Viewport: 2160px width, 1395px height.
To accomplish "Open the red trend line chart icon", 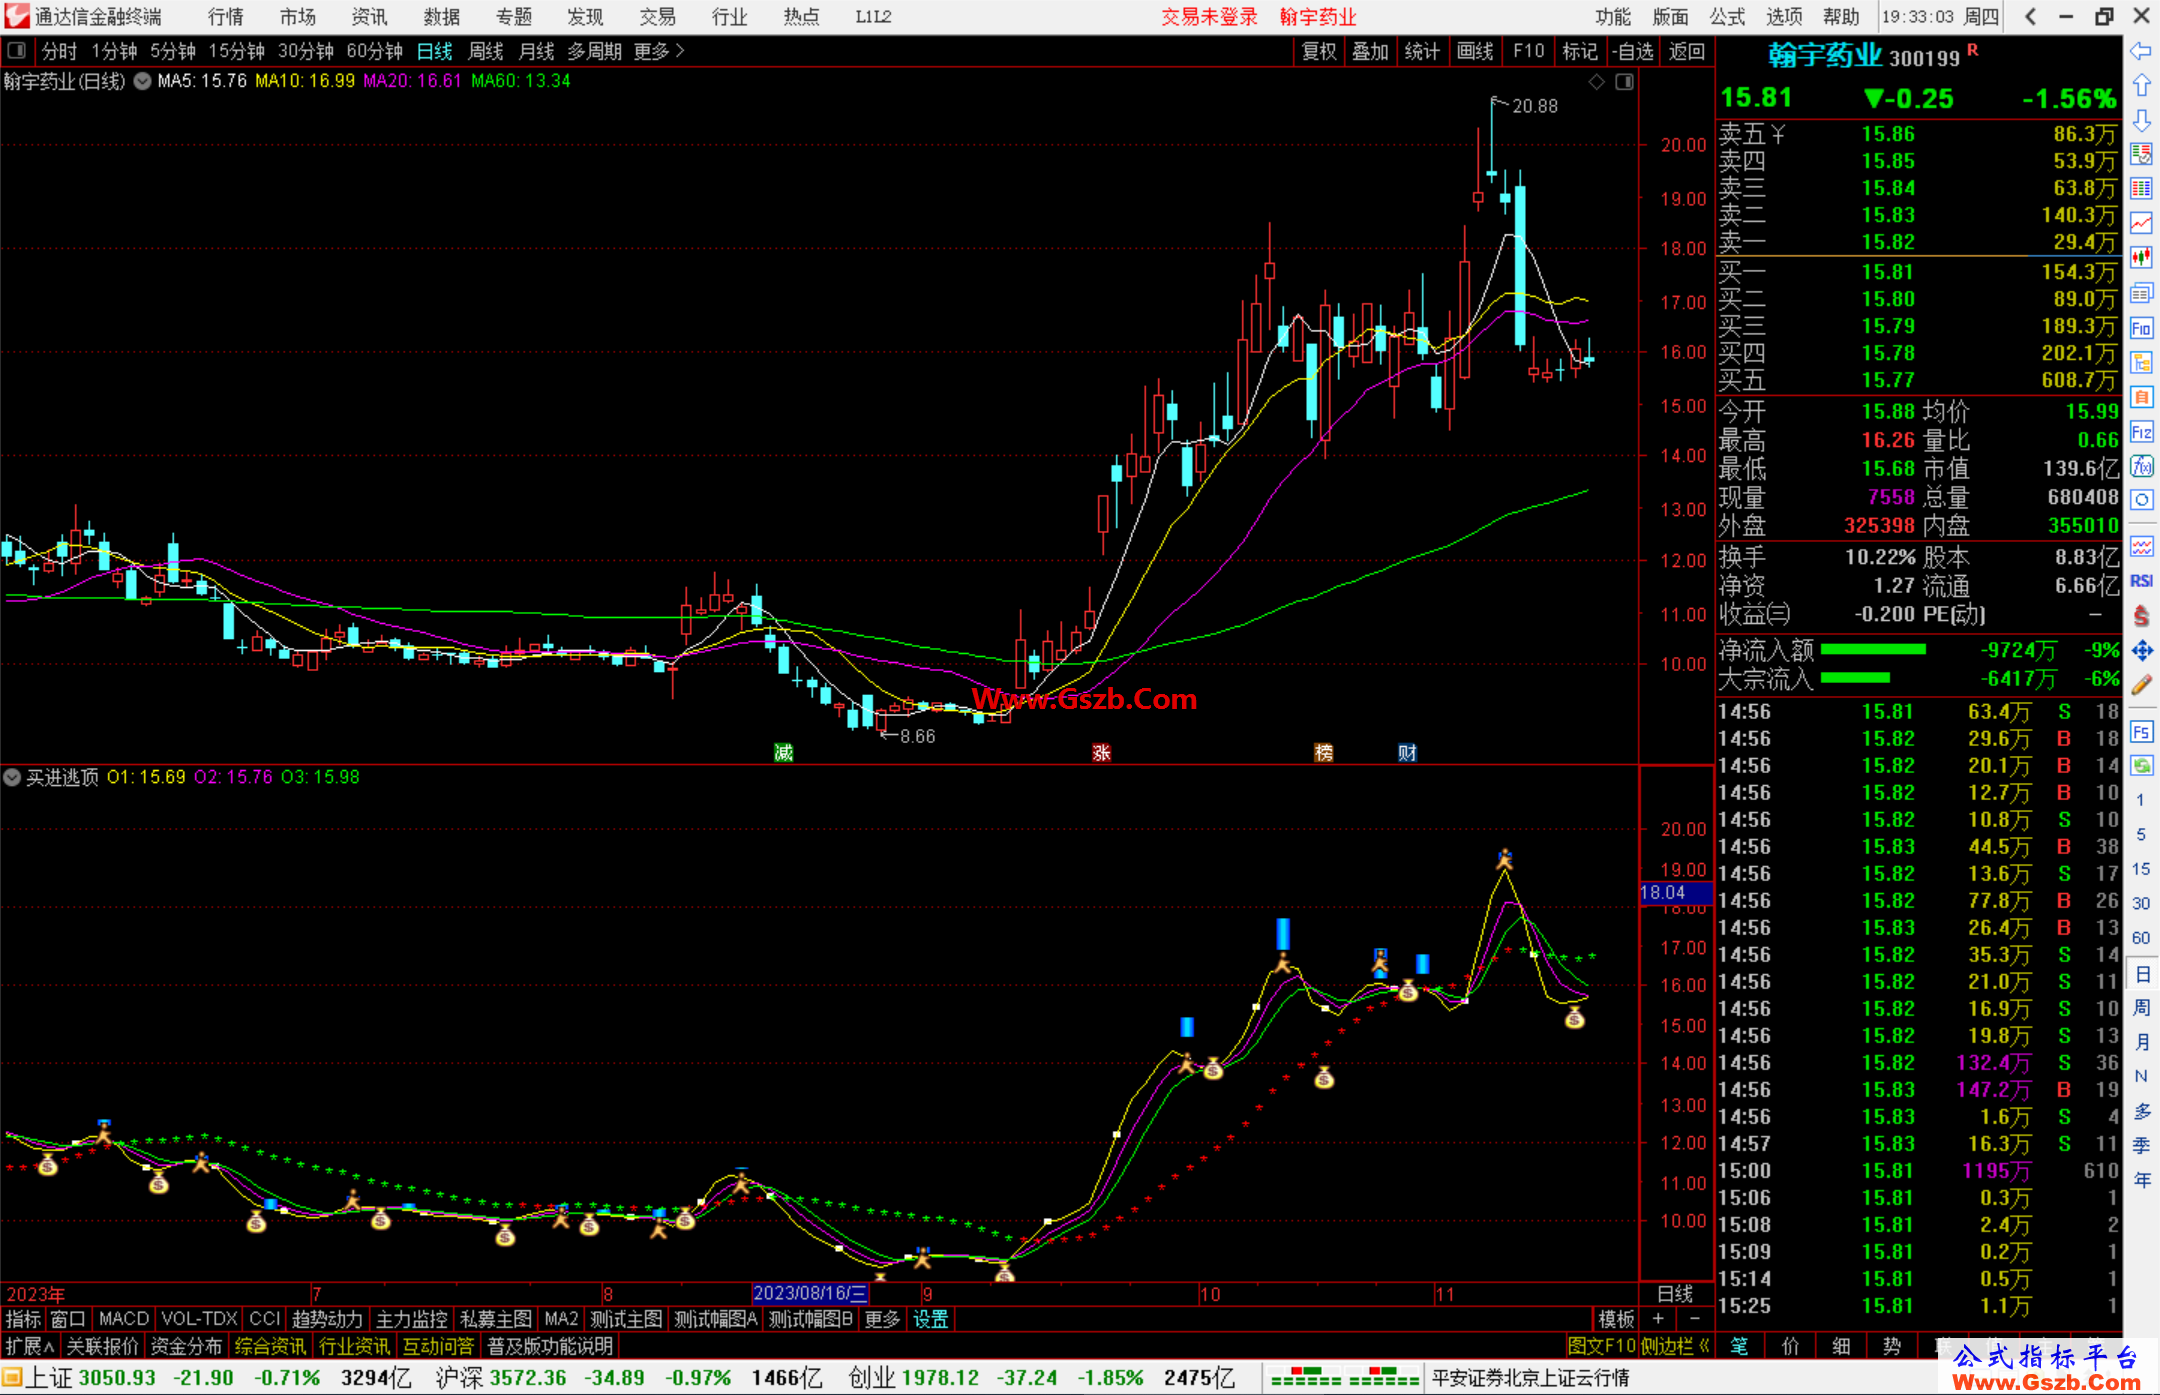I will pyautogui.click(x=2141, y=223).
